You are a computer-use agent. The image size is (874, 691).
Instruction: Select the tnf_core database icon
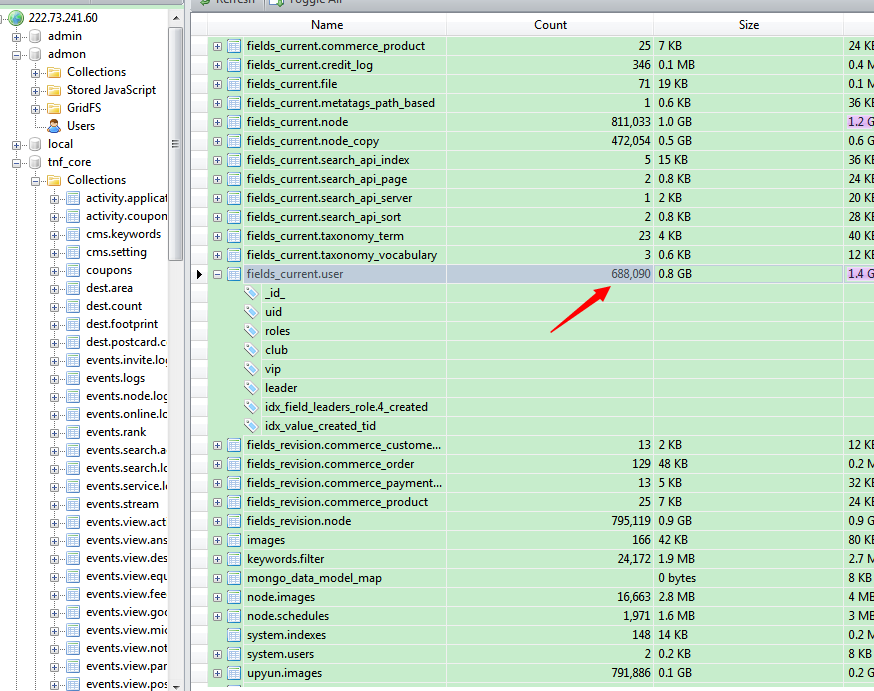coord(35,162)
